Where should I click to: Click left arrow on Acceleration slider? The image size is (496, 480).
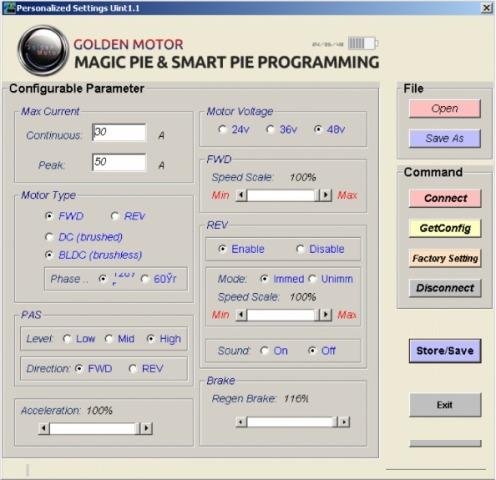[x=44, y=428]
